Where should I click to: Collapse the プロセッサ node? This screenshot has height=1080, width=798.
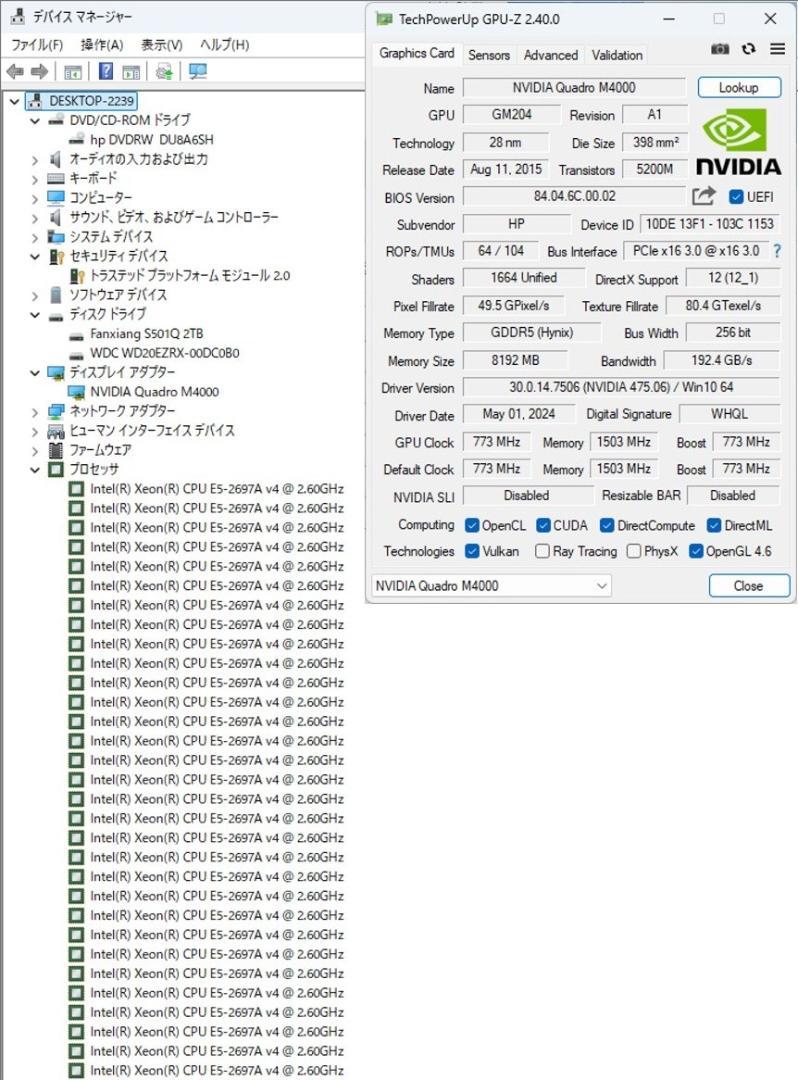(x=35, y=470)
